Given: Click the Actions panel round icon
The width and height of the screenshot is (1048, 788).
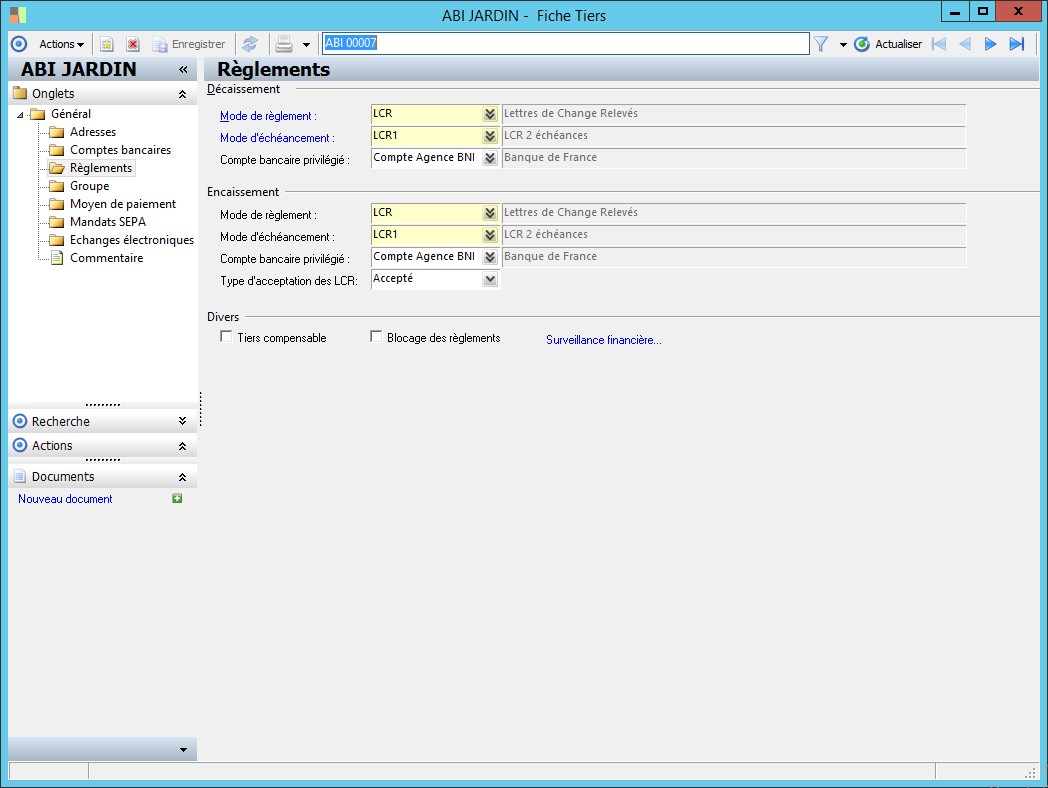Looking at the screenshot, I should 20,445.
